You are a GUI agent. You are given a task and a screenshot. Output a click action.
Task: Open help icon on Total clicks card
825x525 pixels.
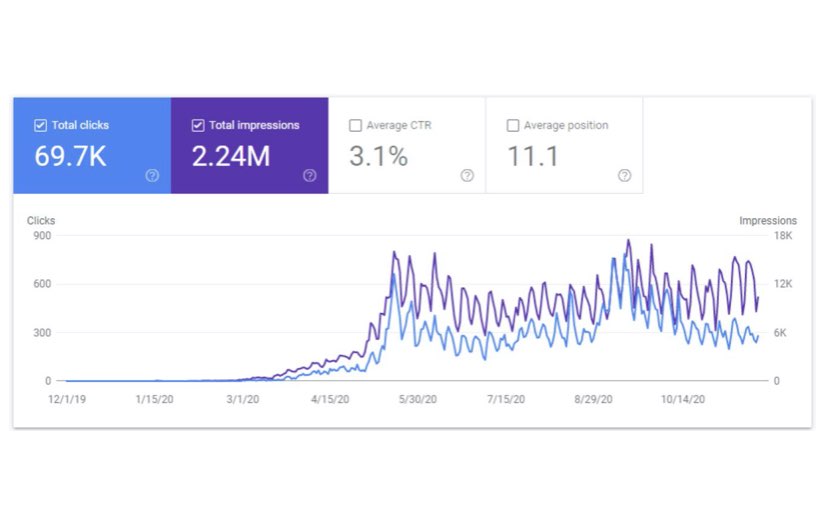[x=152, y=176]
